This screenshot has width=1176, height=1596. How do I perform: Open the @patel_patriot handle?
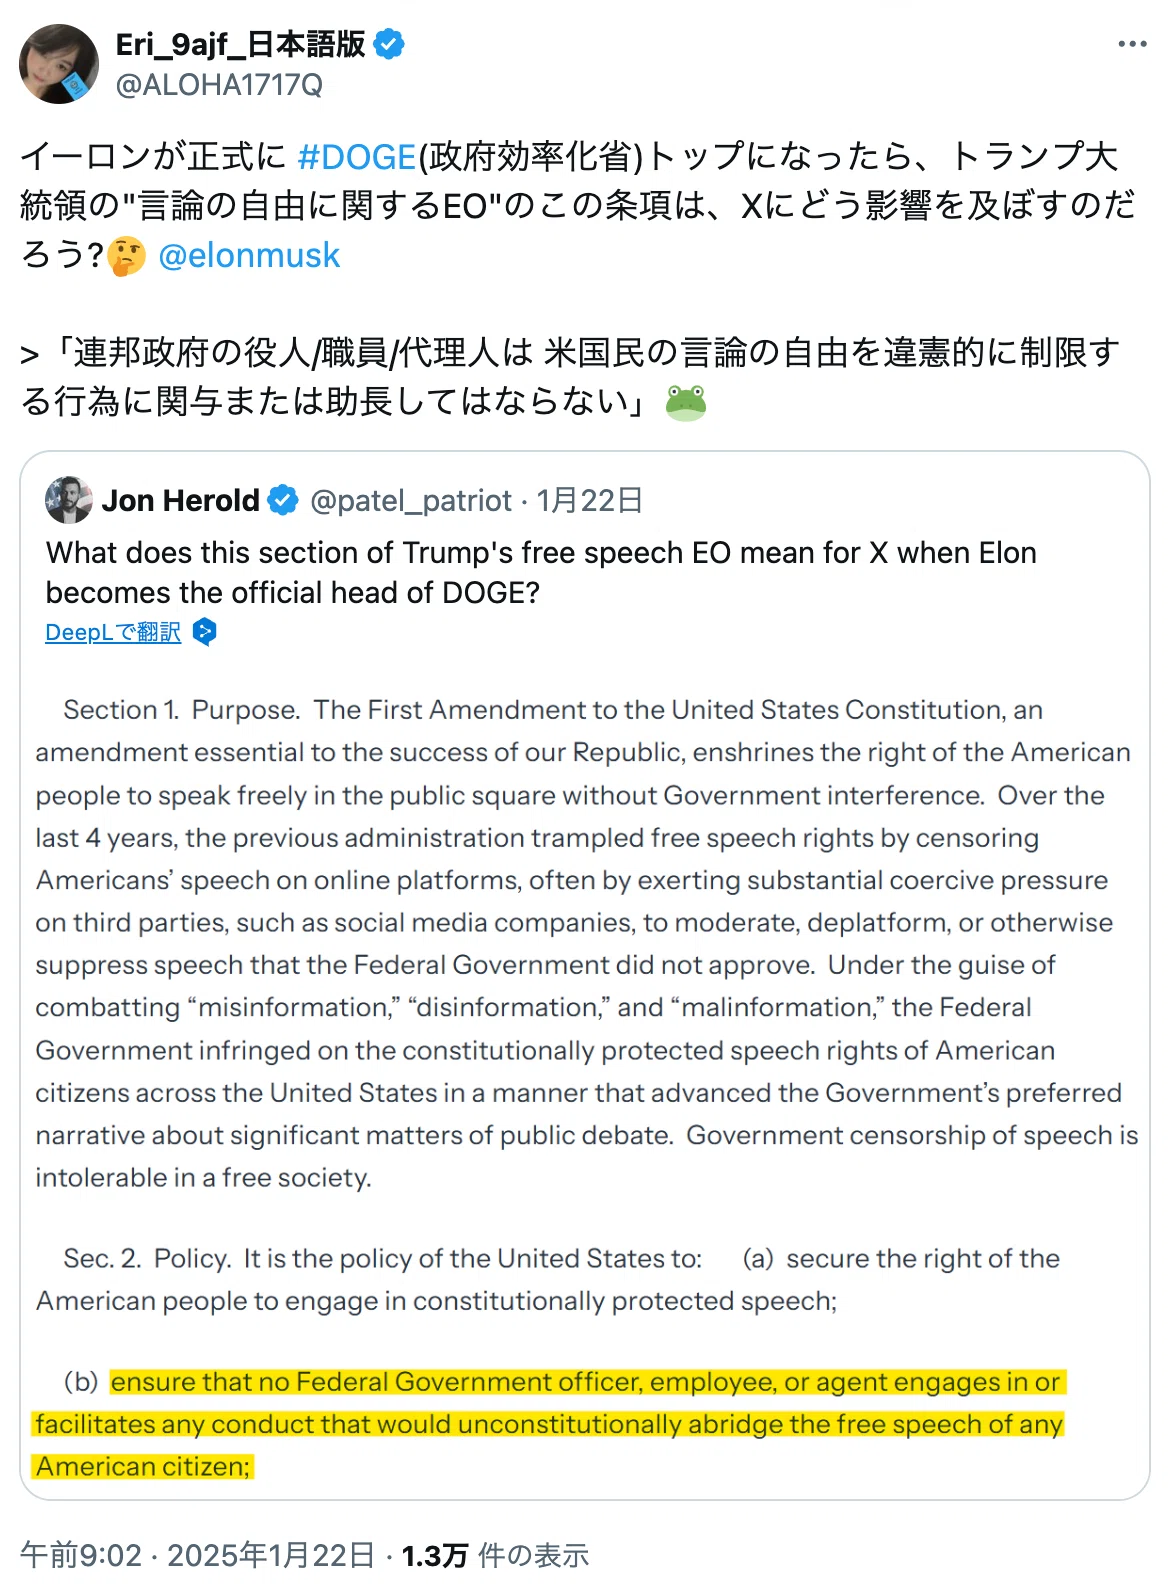tap(411, 500)
